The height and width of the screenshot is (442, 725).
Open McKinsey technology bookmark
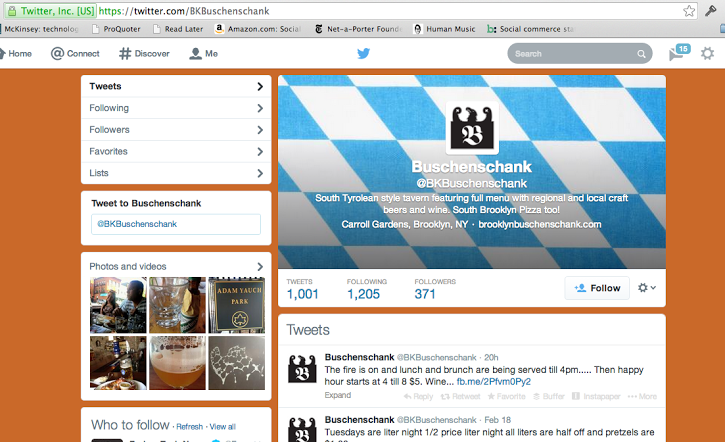coord(40,29)
